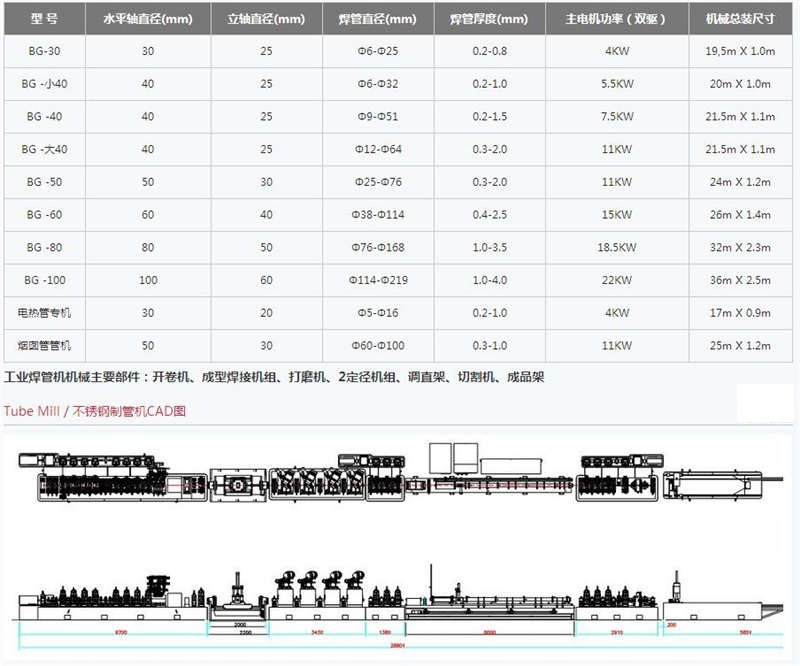Open the top-view CAD drawing of tube mill
Image resolution: width=800 pixels, height=666 pixels.
tap(401, 474)
